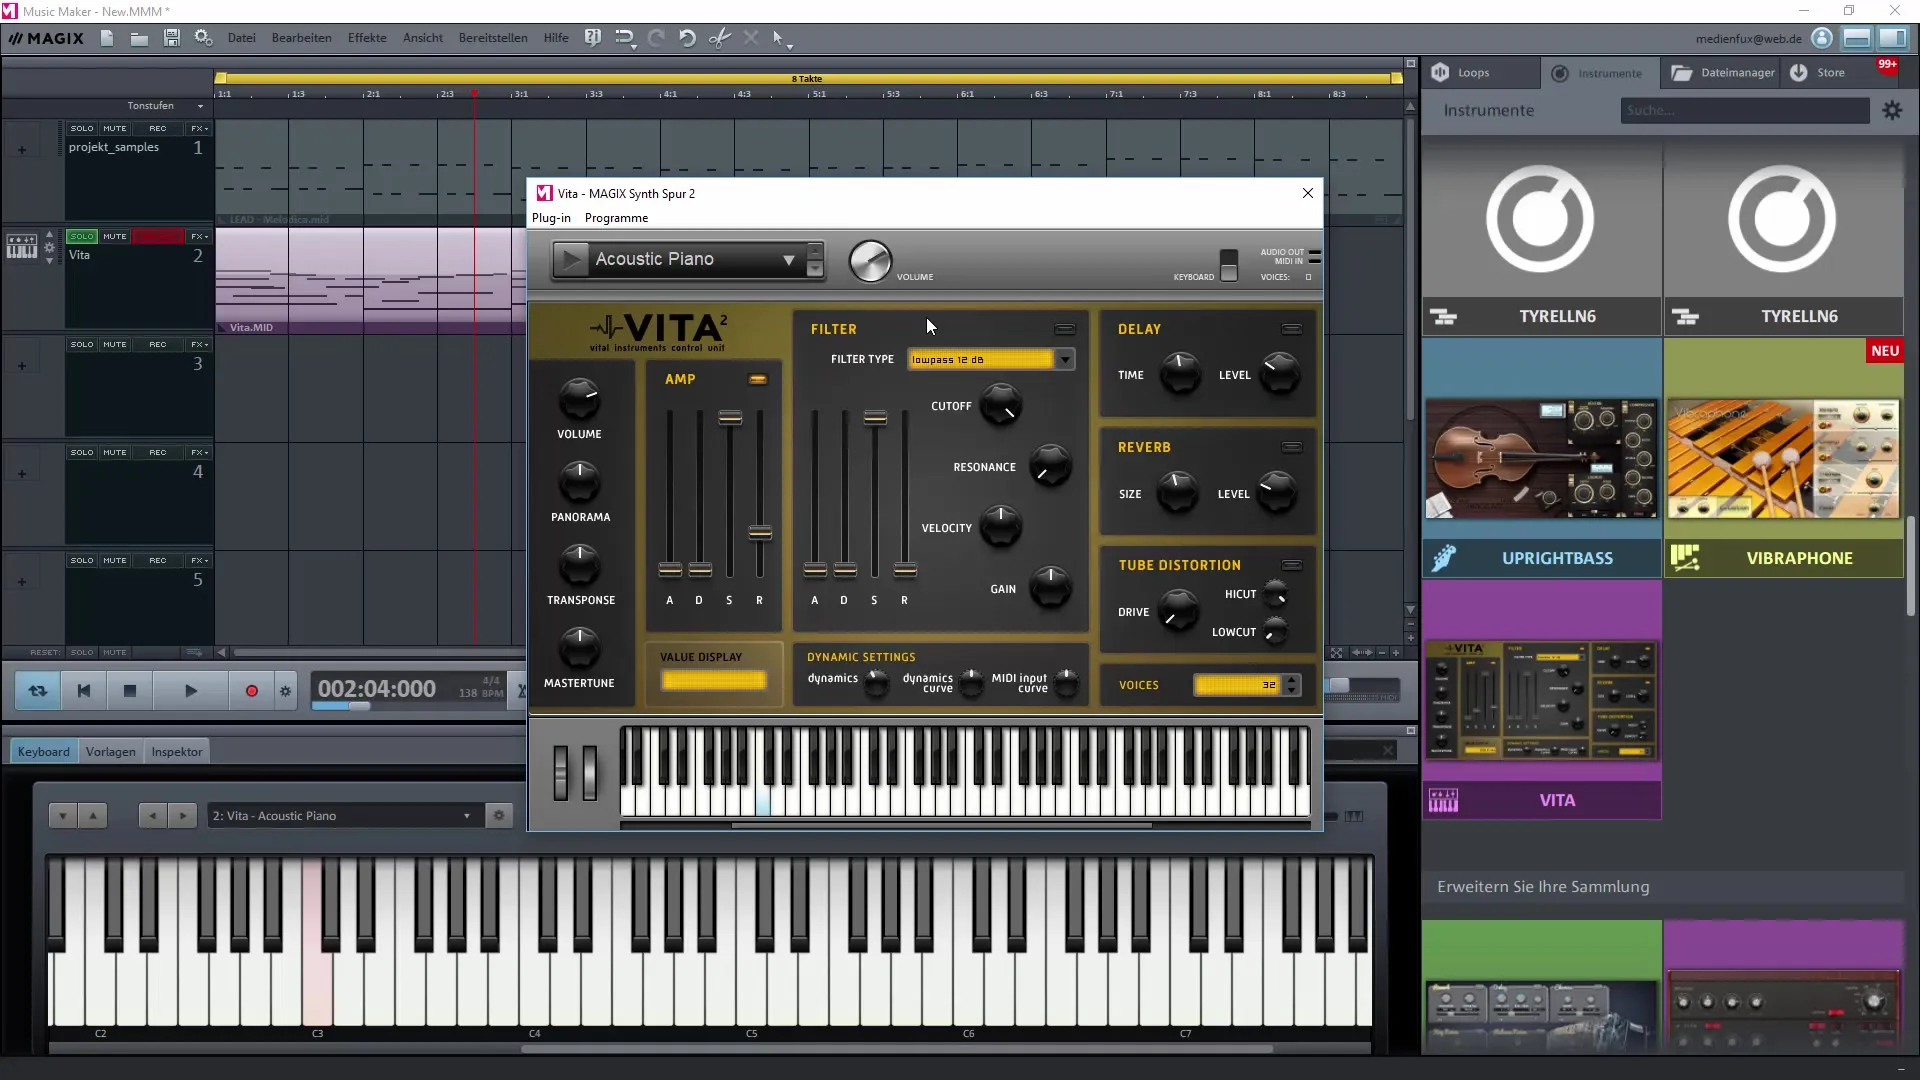
Task: Mute the projekt_samples track
Action: coord(115,129)
